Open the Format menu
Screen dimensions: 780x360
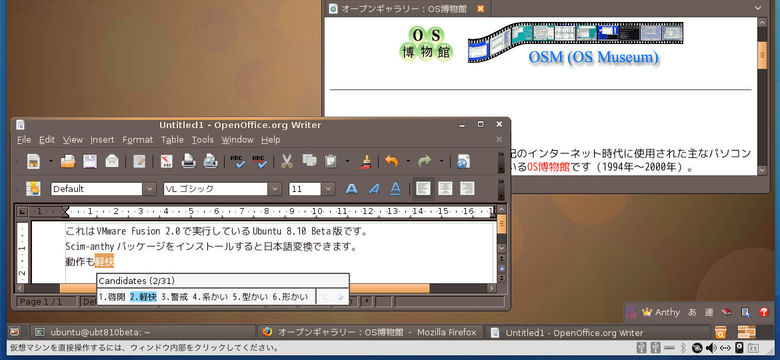tap(137, 140)
